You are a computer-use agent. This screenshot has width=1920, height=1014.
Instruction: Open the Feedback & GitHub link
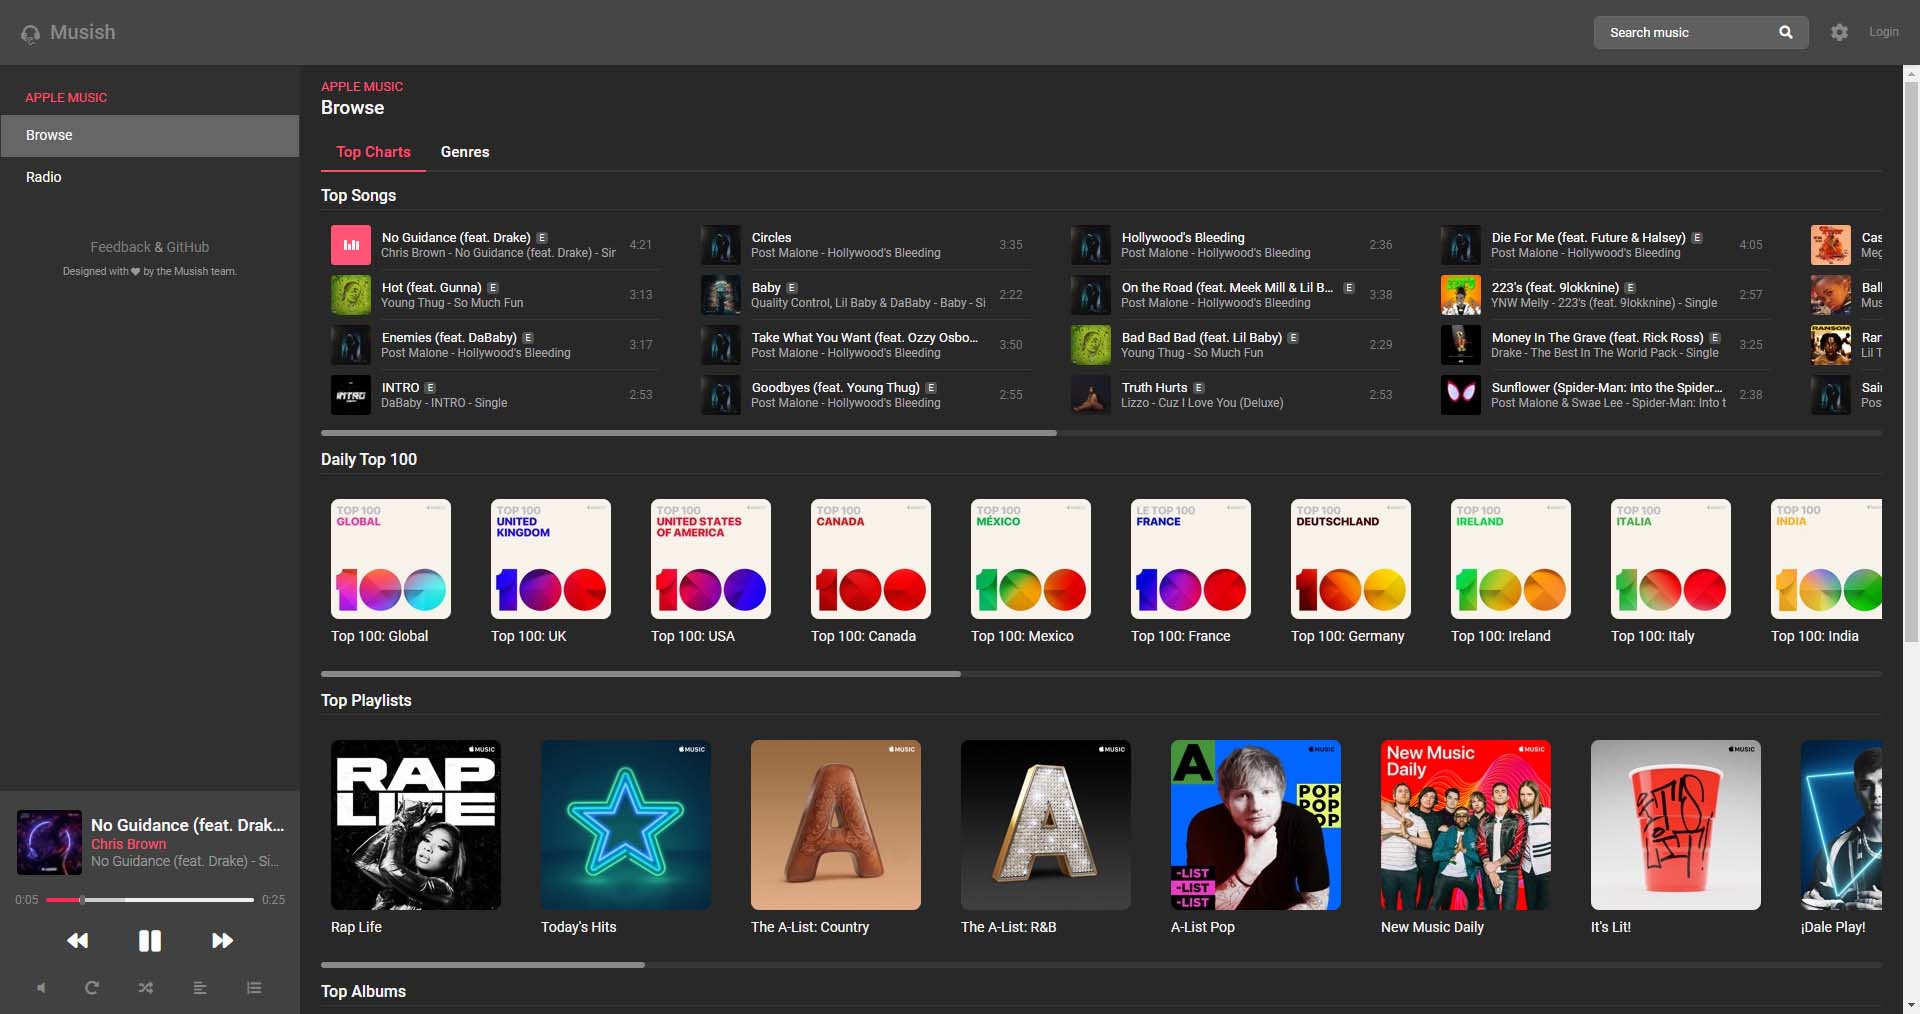[x=150, y=247]
